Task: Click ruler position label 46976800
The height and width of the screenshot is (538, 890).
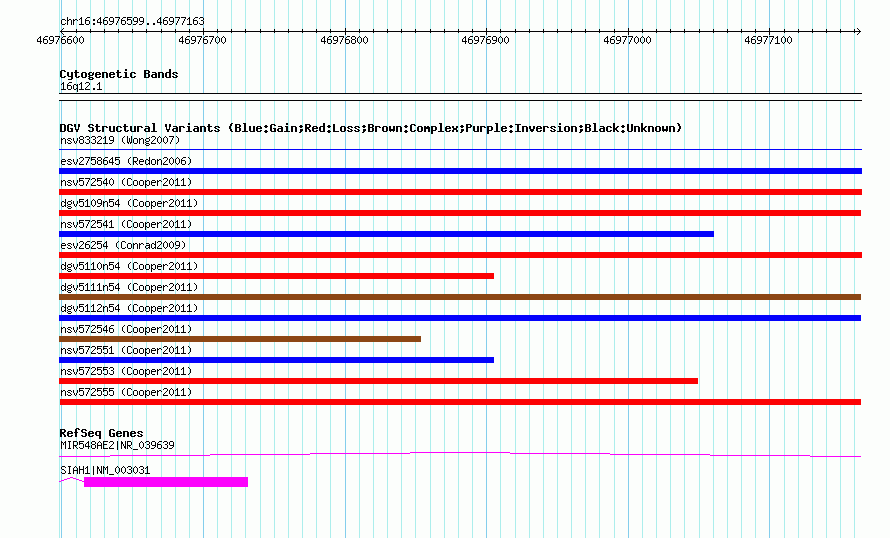Action: point(344,40)
